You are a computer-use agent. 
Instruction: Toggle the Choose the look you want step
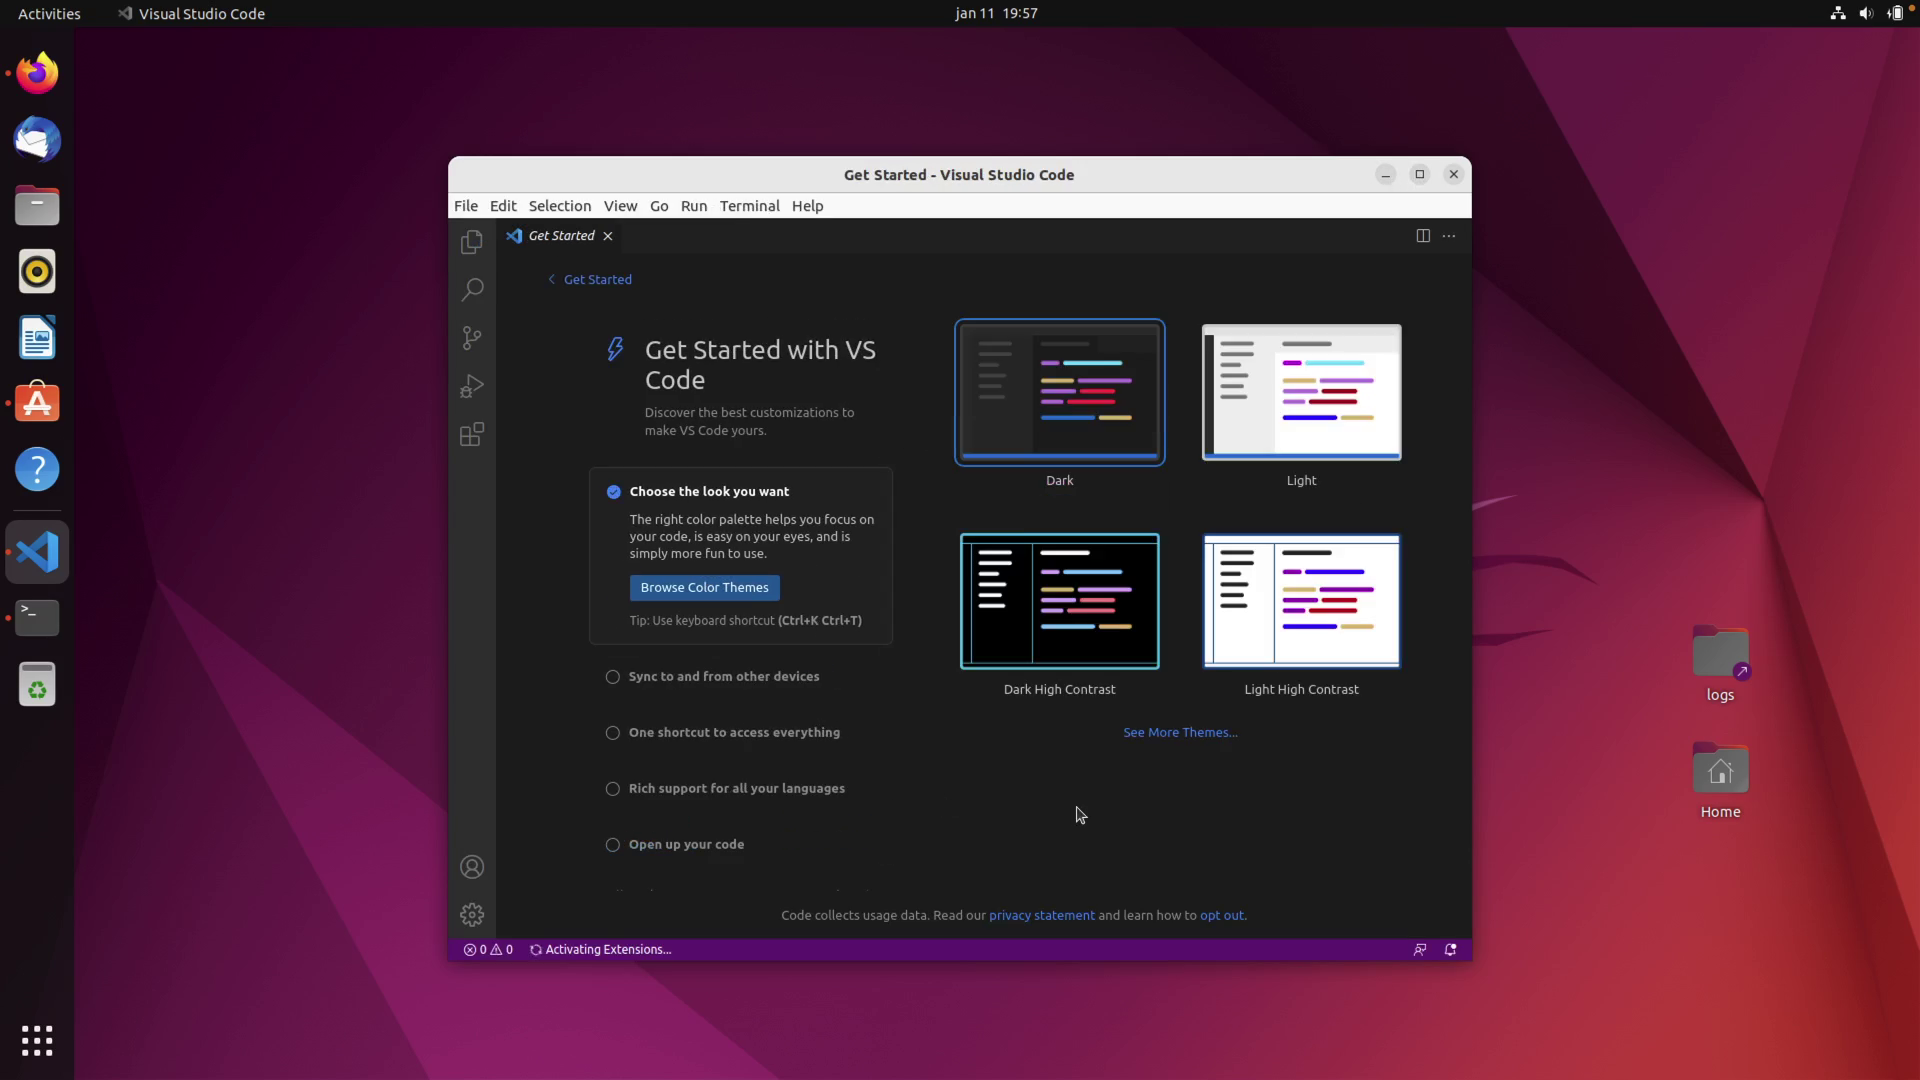614,492
